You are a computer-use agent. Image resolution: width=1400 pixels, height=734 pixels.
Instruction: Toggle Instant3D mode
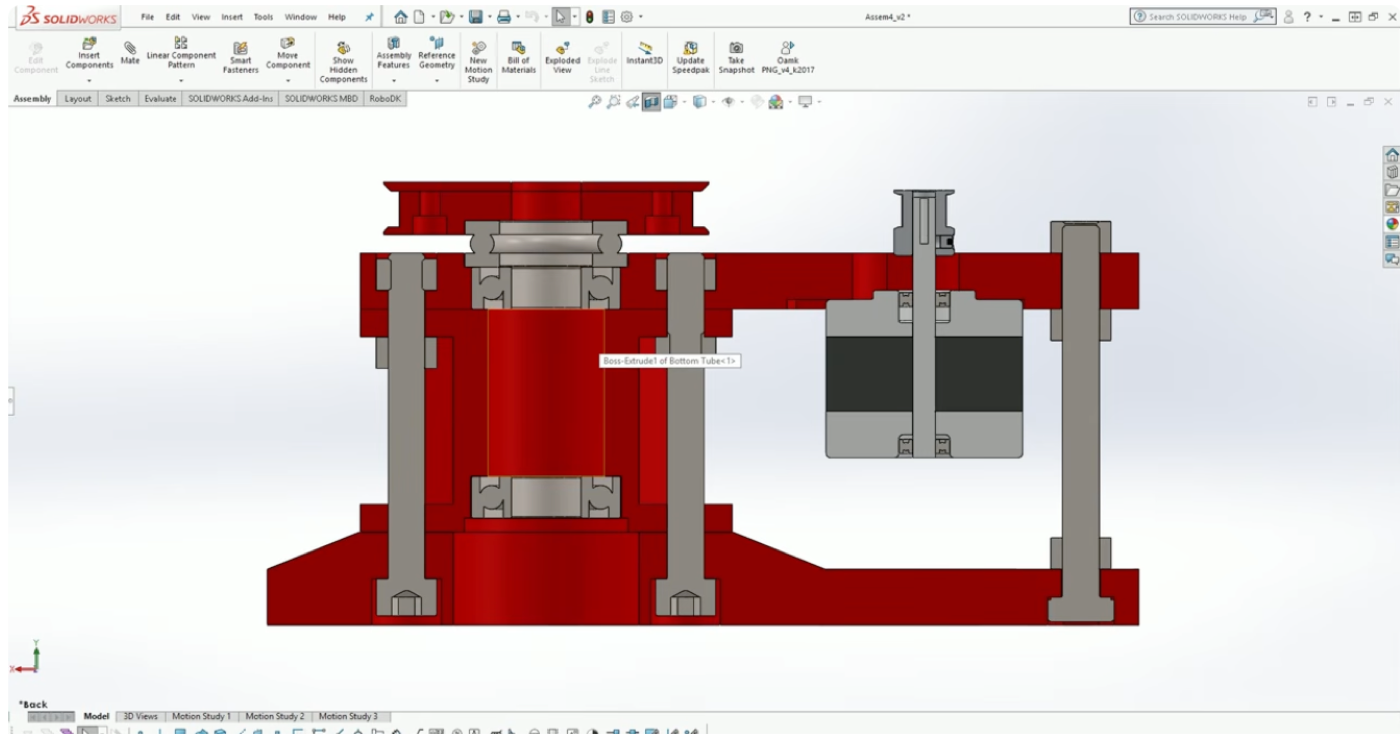(x=645, y=54)
